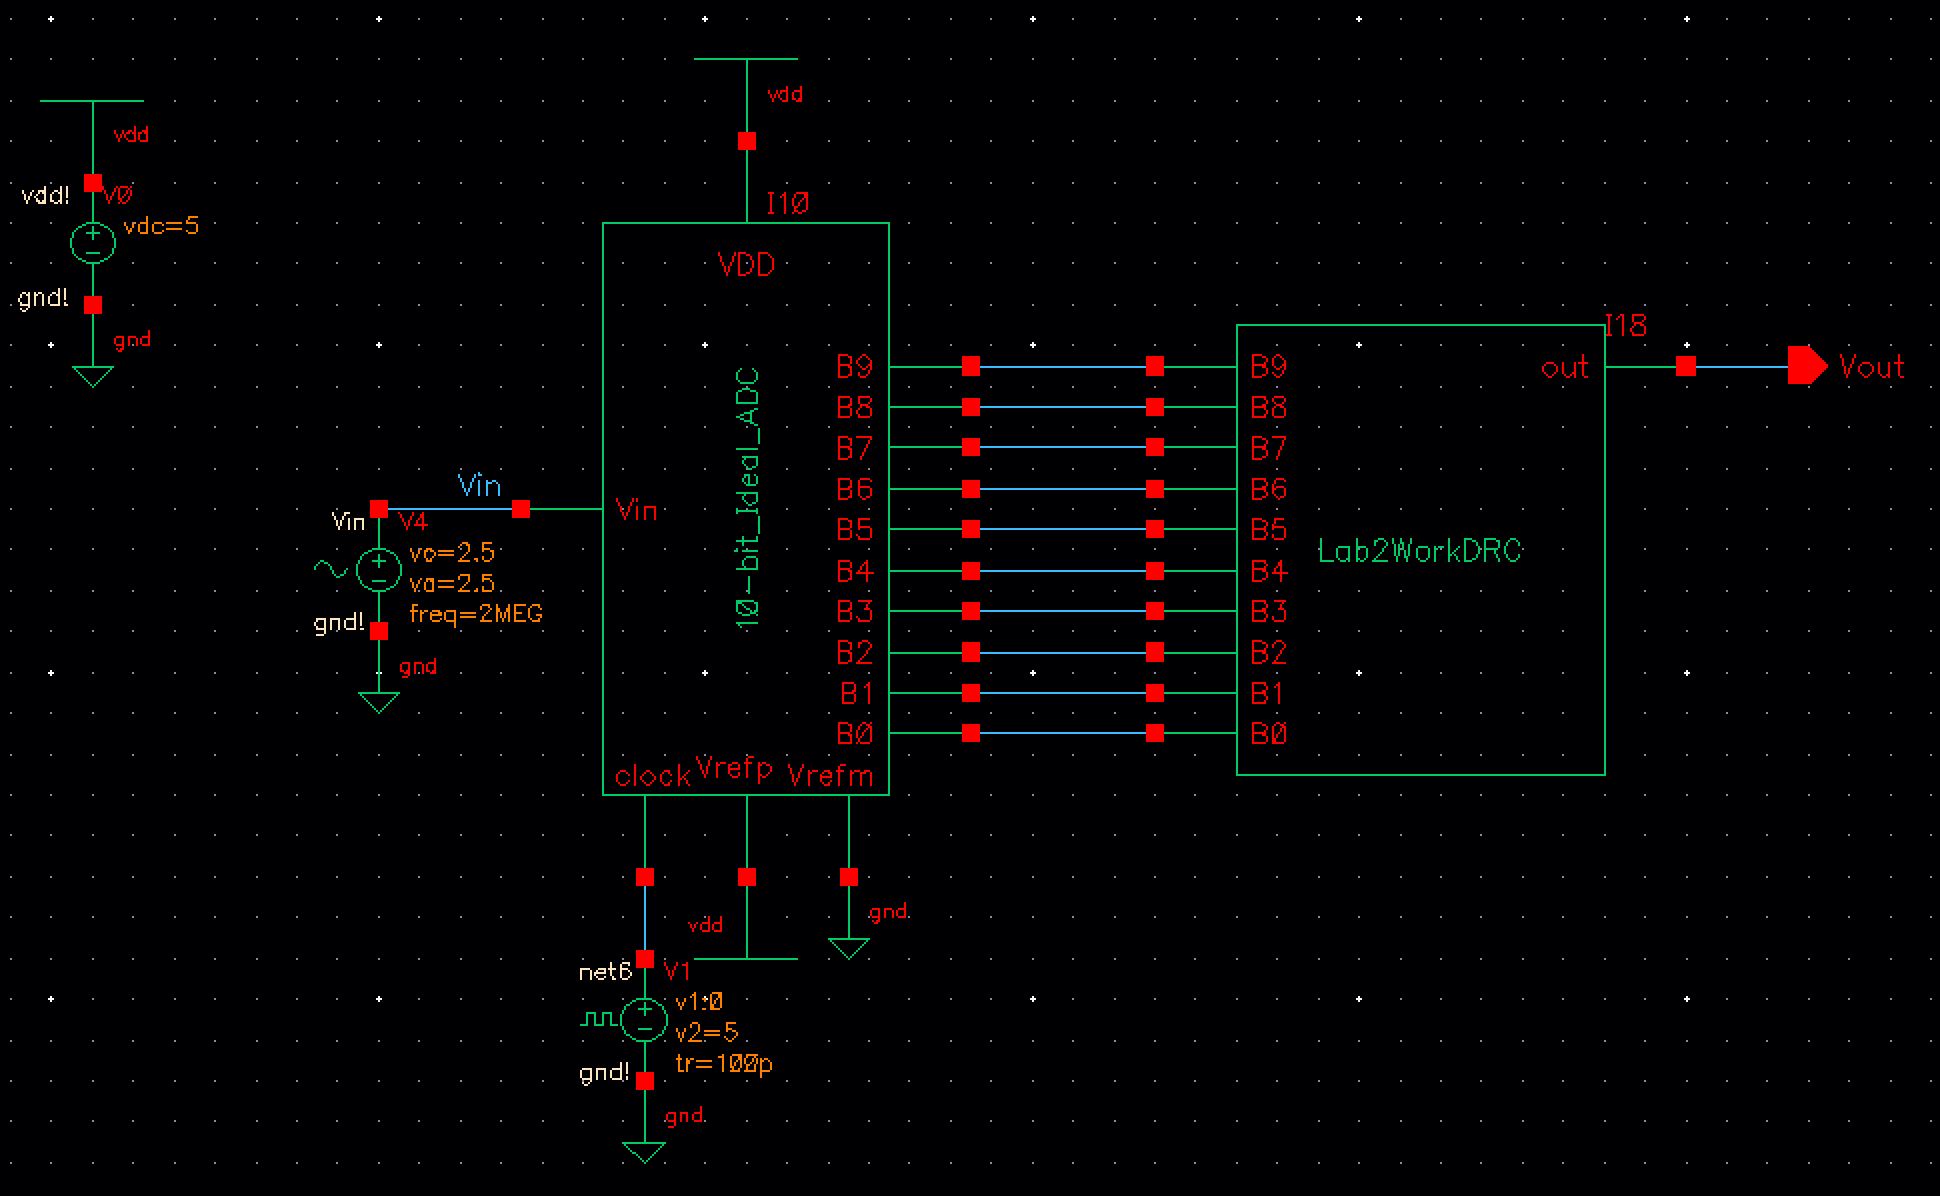1940x1196 pixels.
Task: Select the vdd supply bar above V0
Action: pos(92,101)
